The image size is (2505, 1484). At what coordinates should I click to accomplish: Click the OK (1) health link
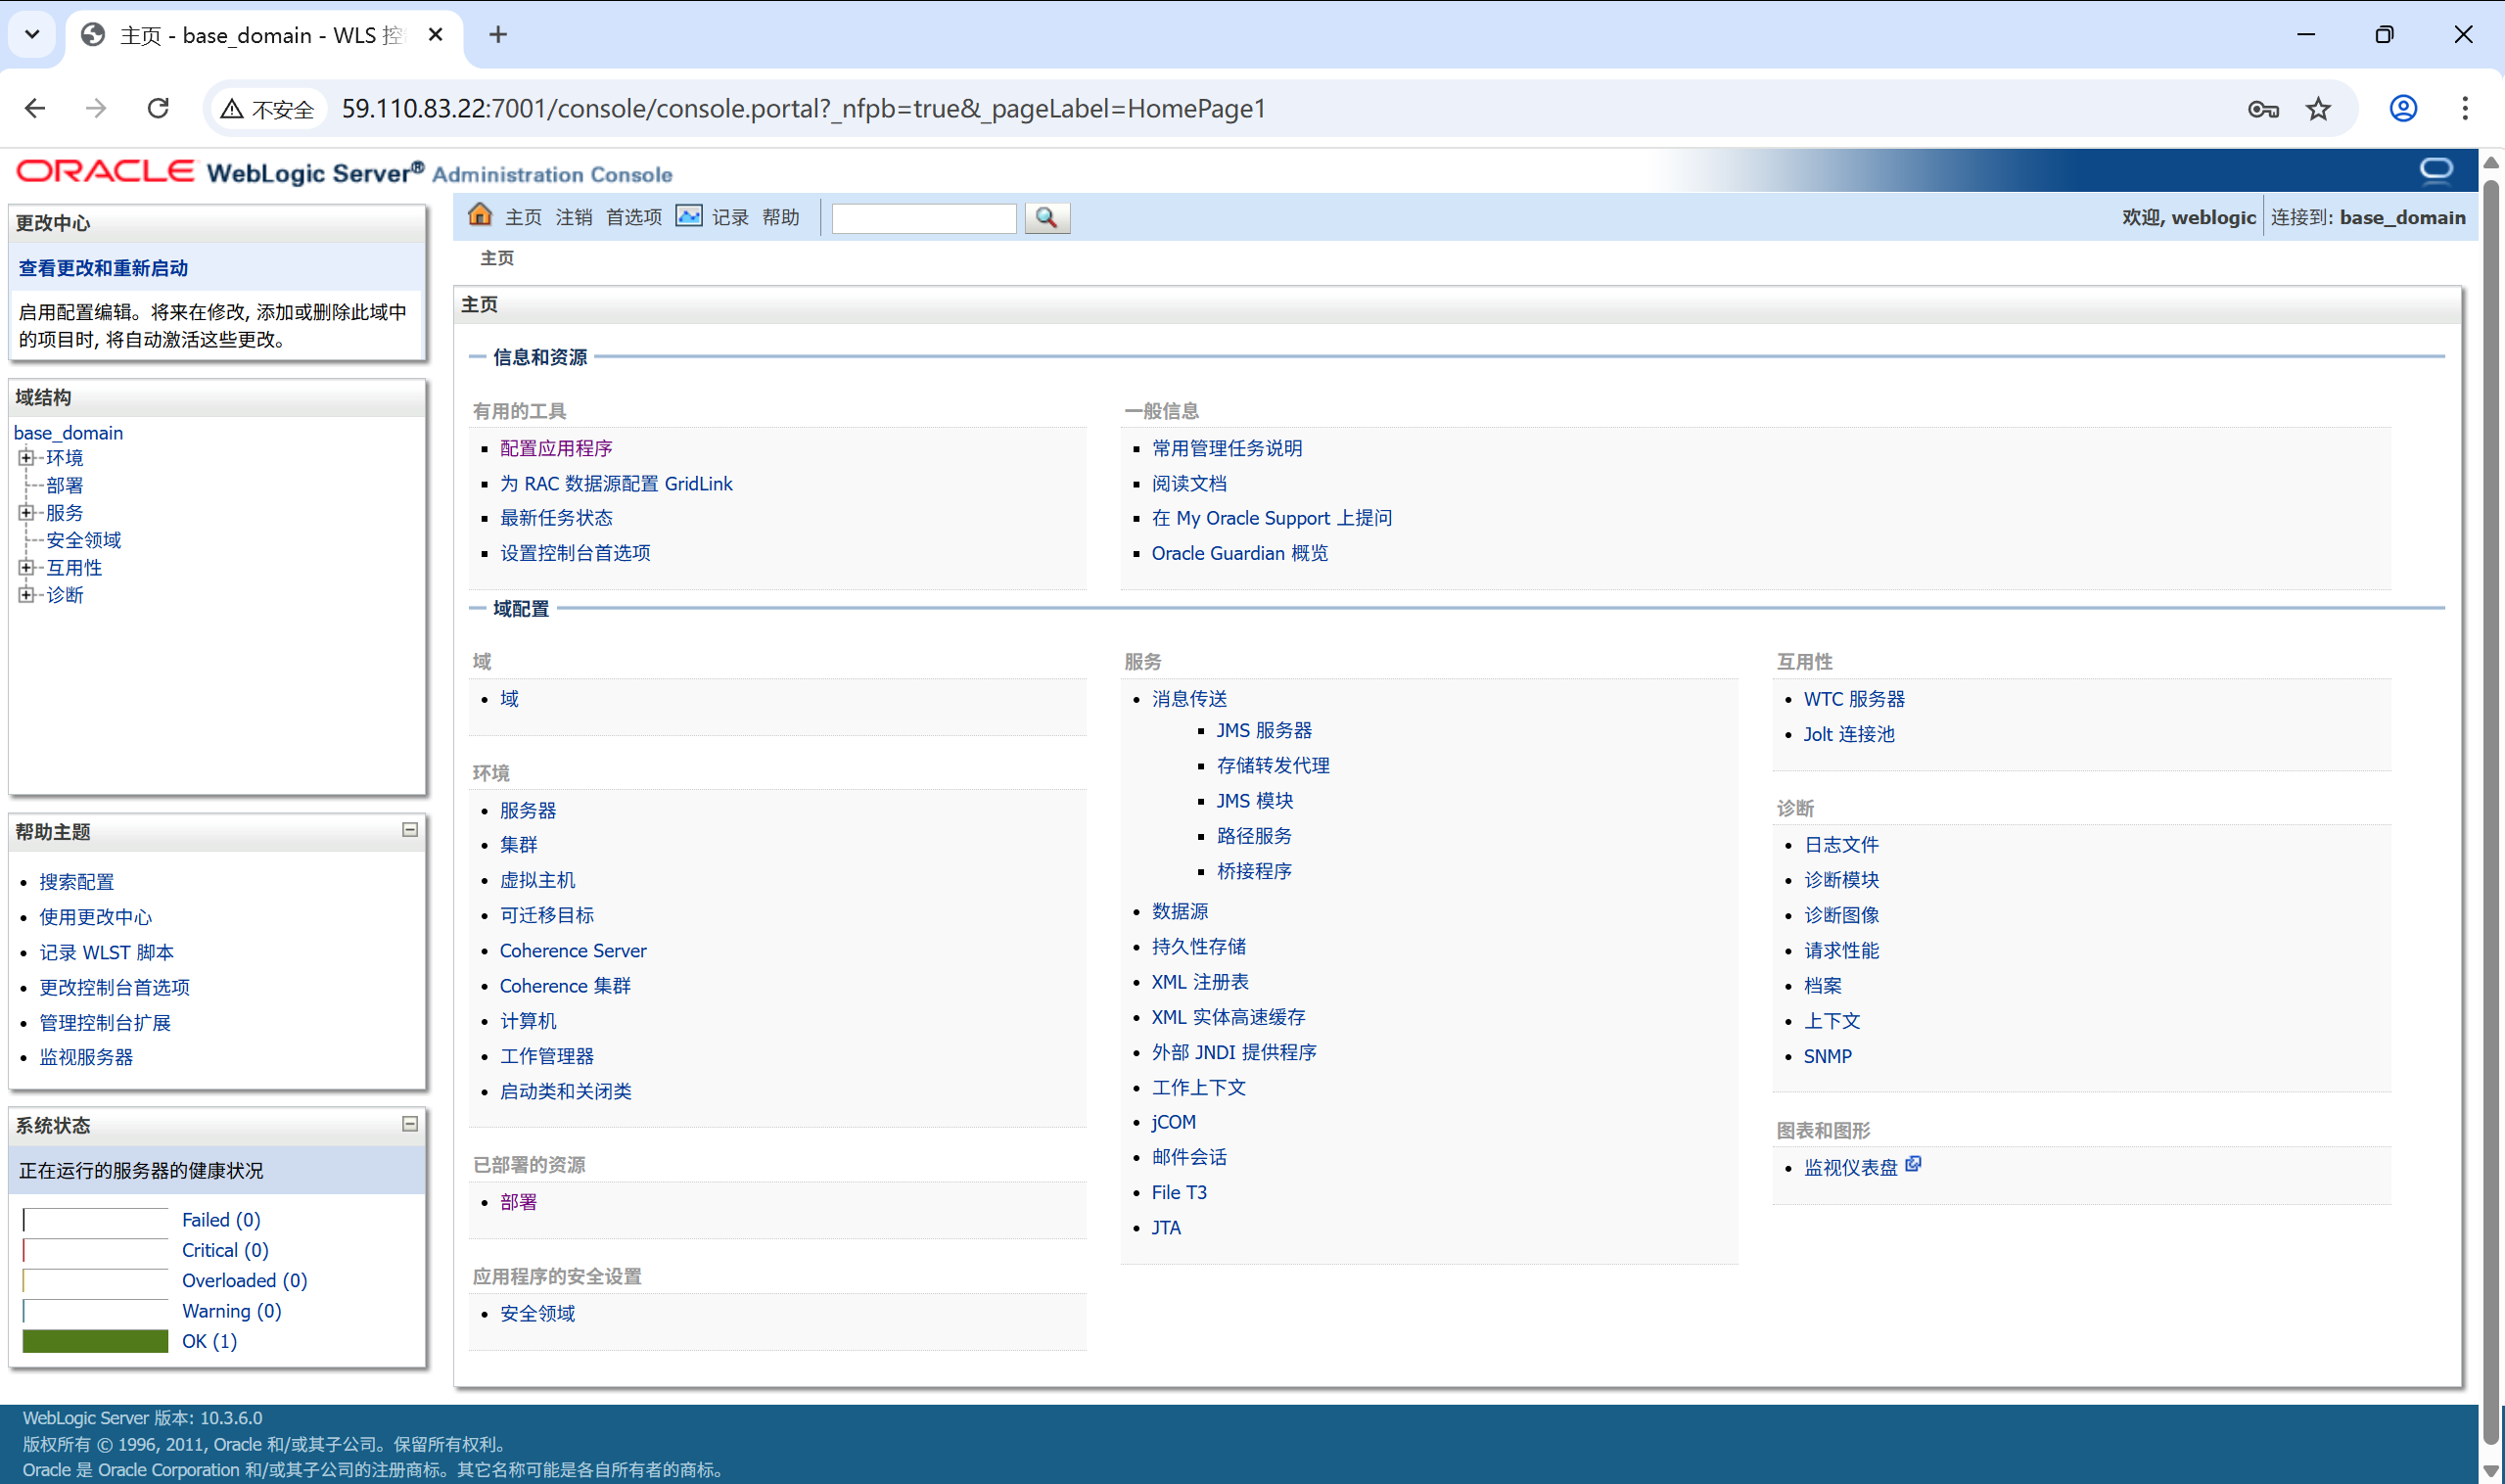click(x=209, y=1341)
